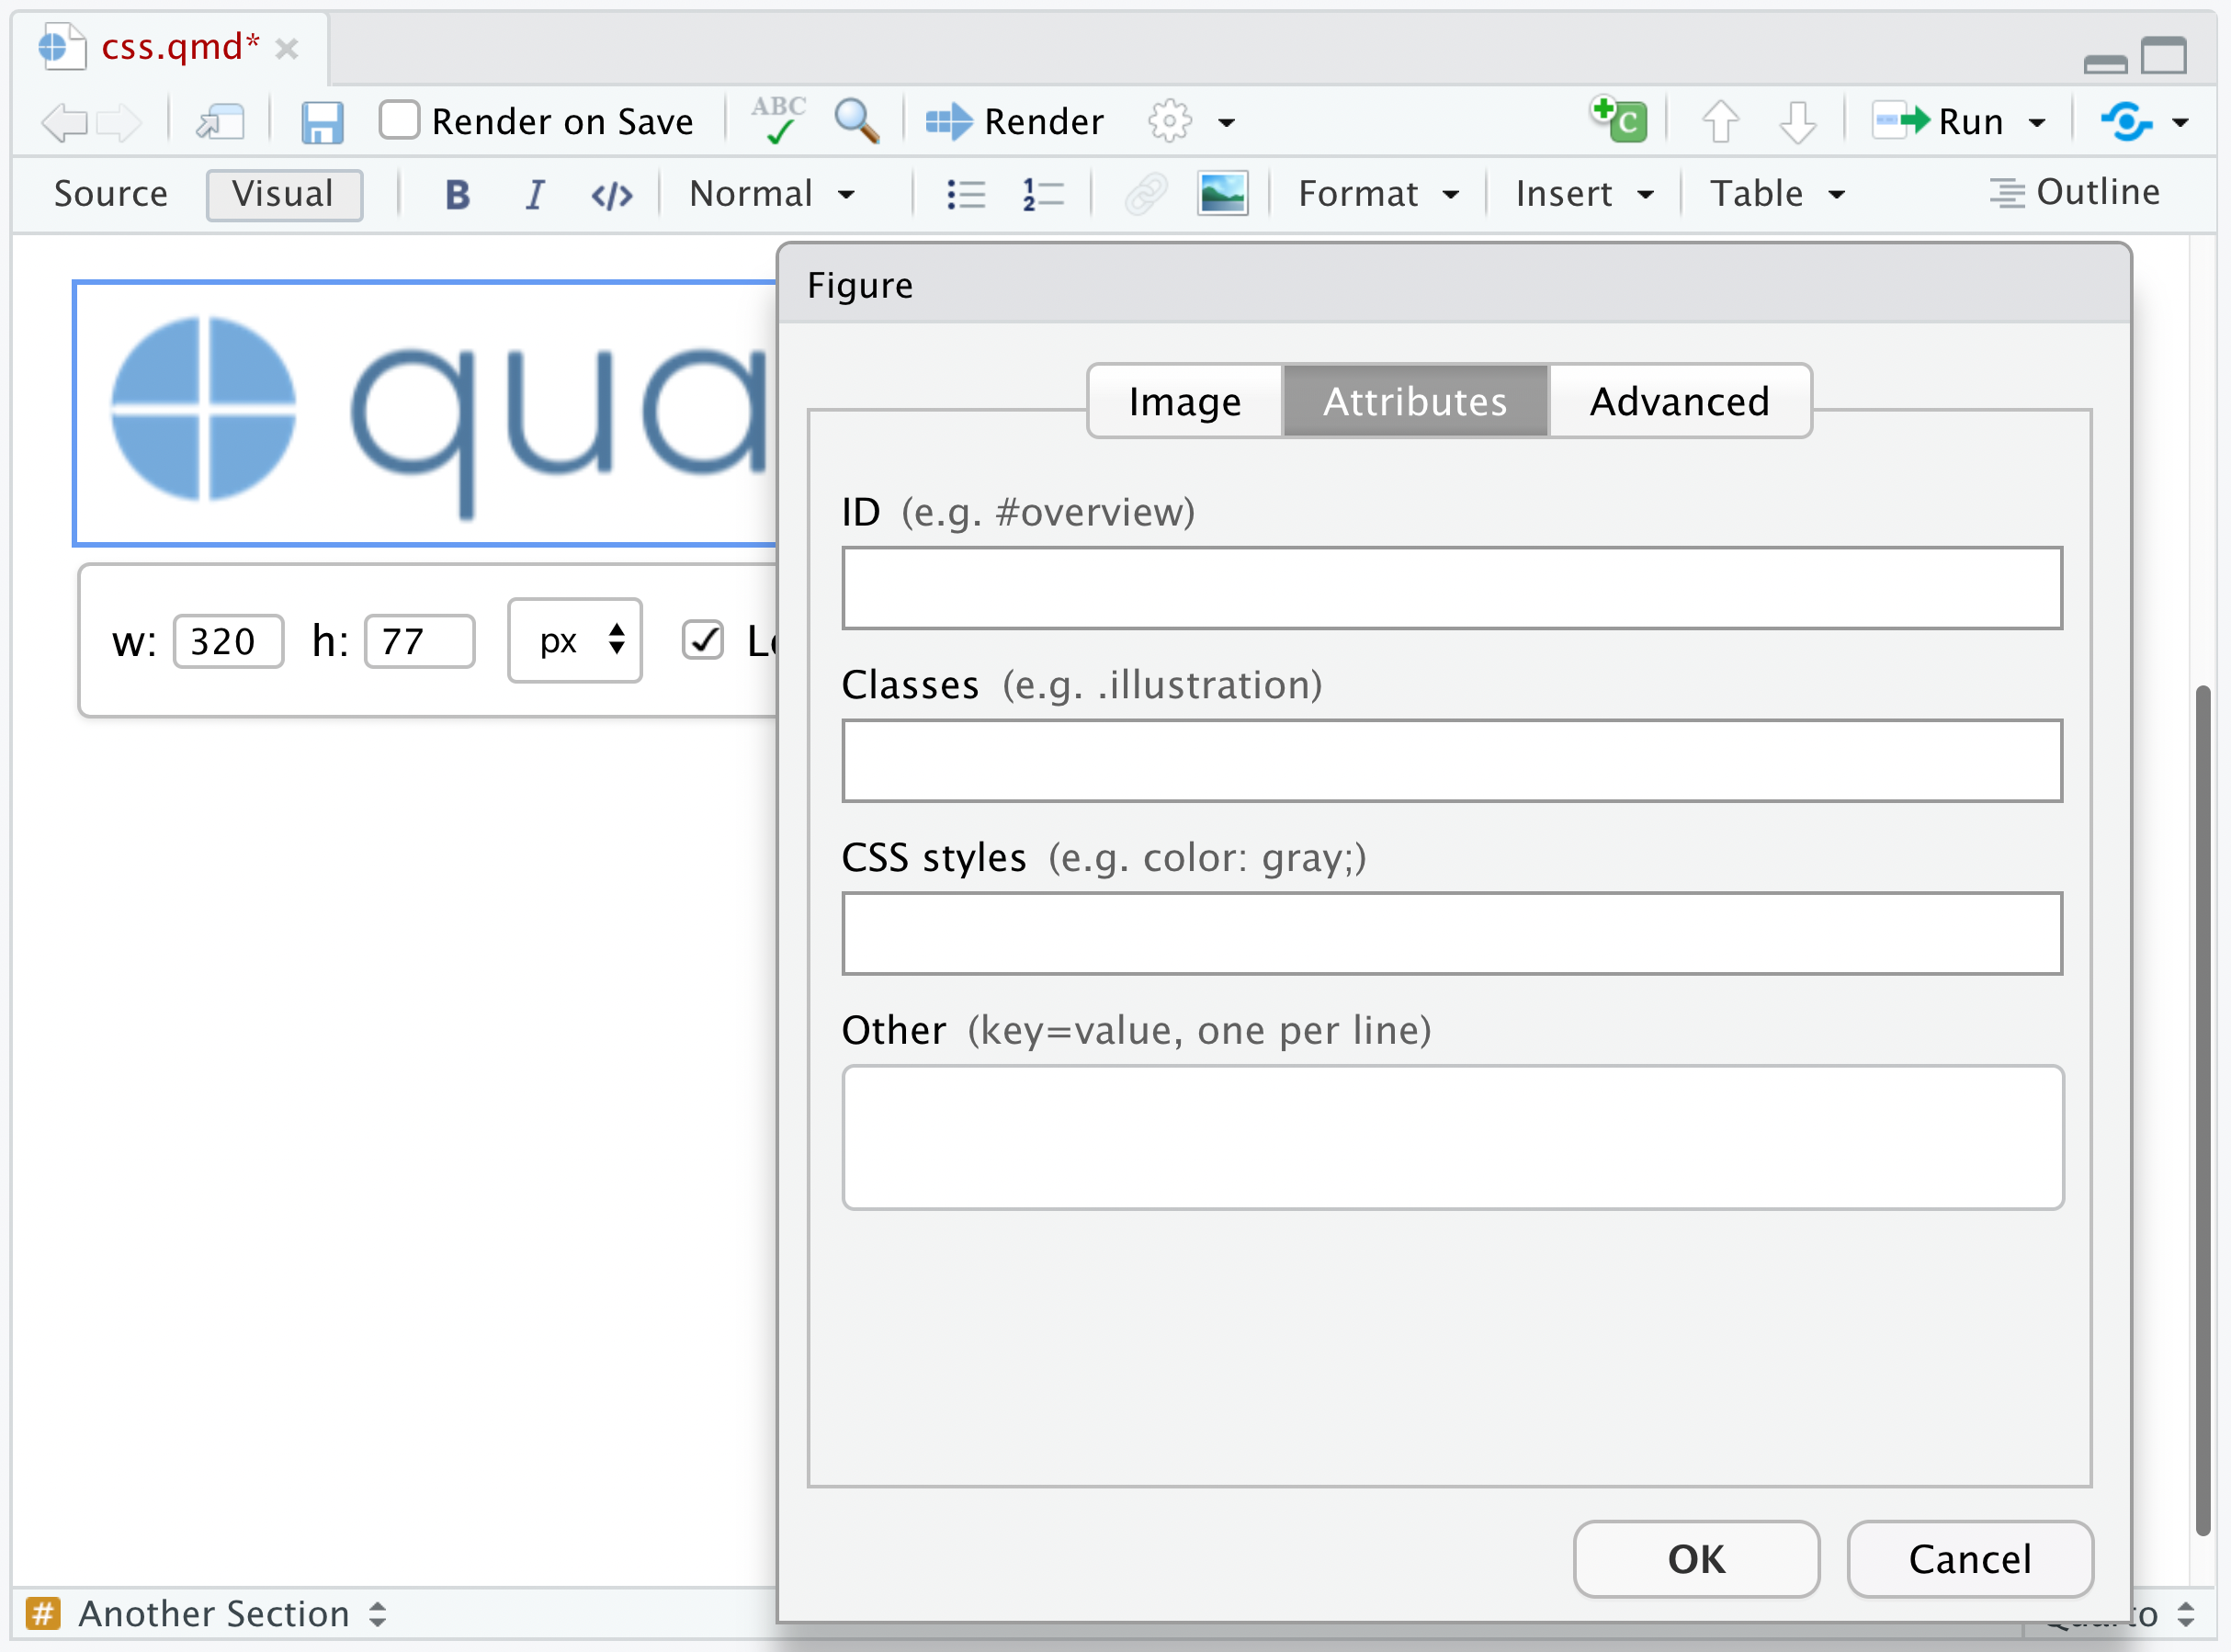
Task: Open the Normal paragraph style dropdown
Action: tap(772, 194)
